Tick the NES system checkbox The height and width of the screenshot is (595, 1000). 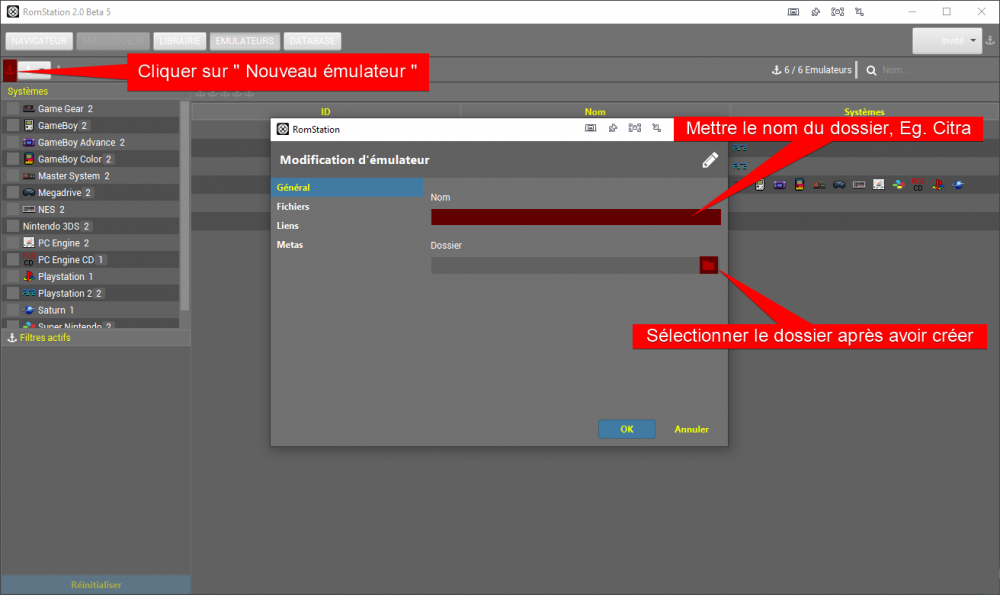coord(13,209)
